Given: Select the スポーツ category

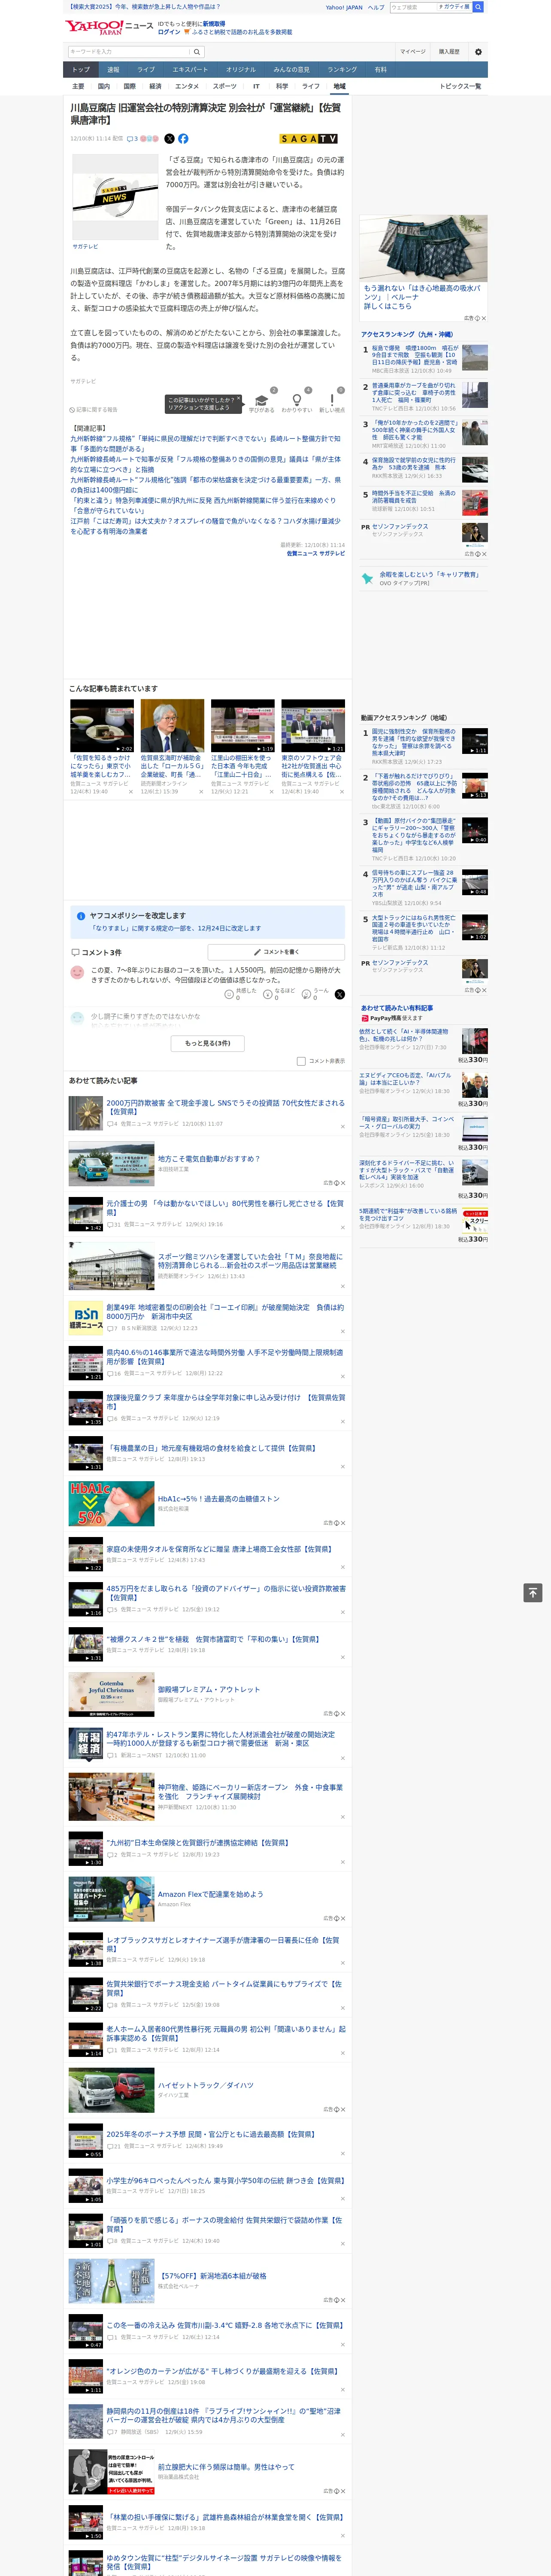Looking at the screenshot, I should tap(225, 86).
